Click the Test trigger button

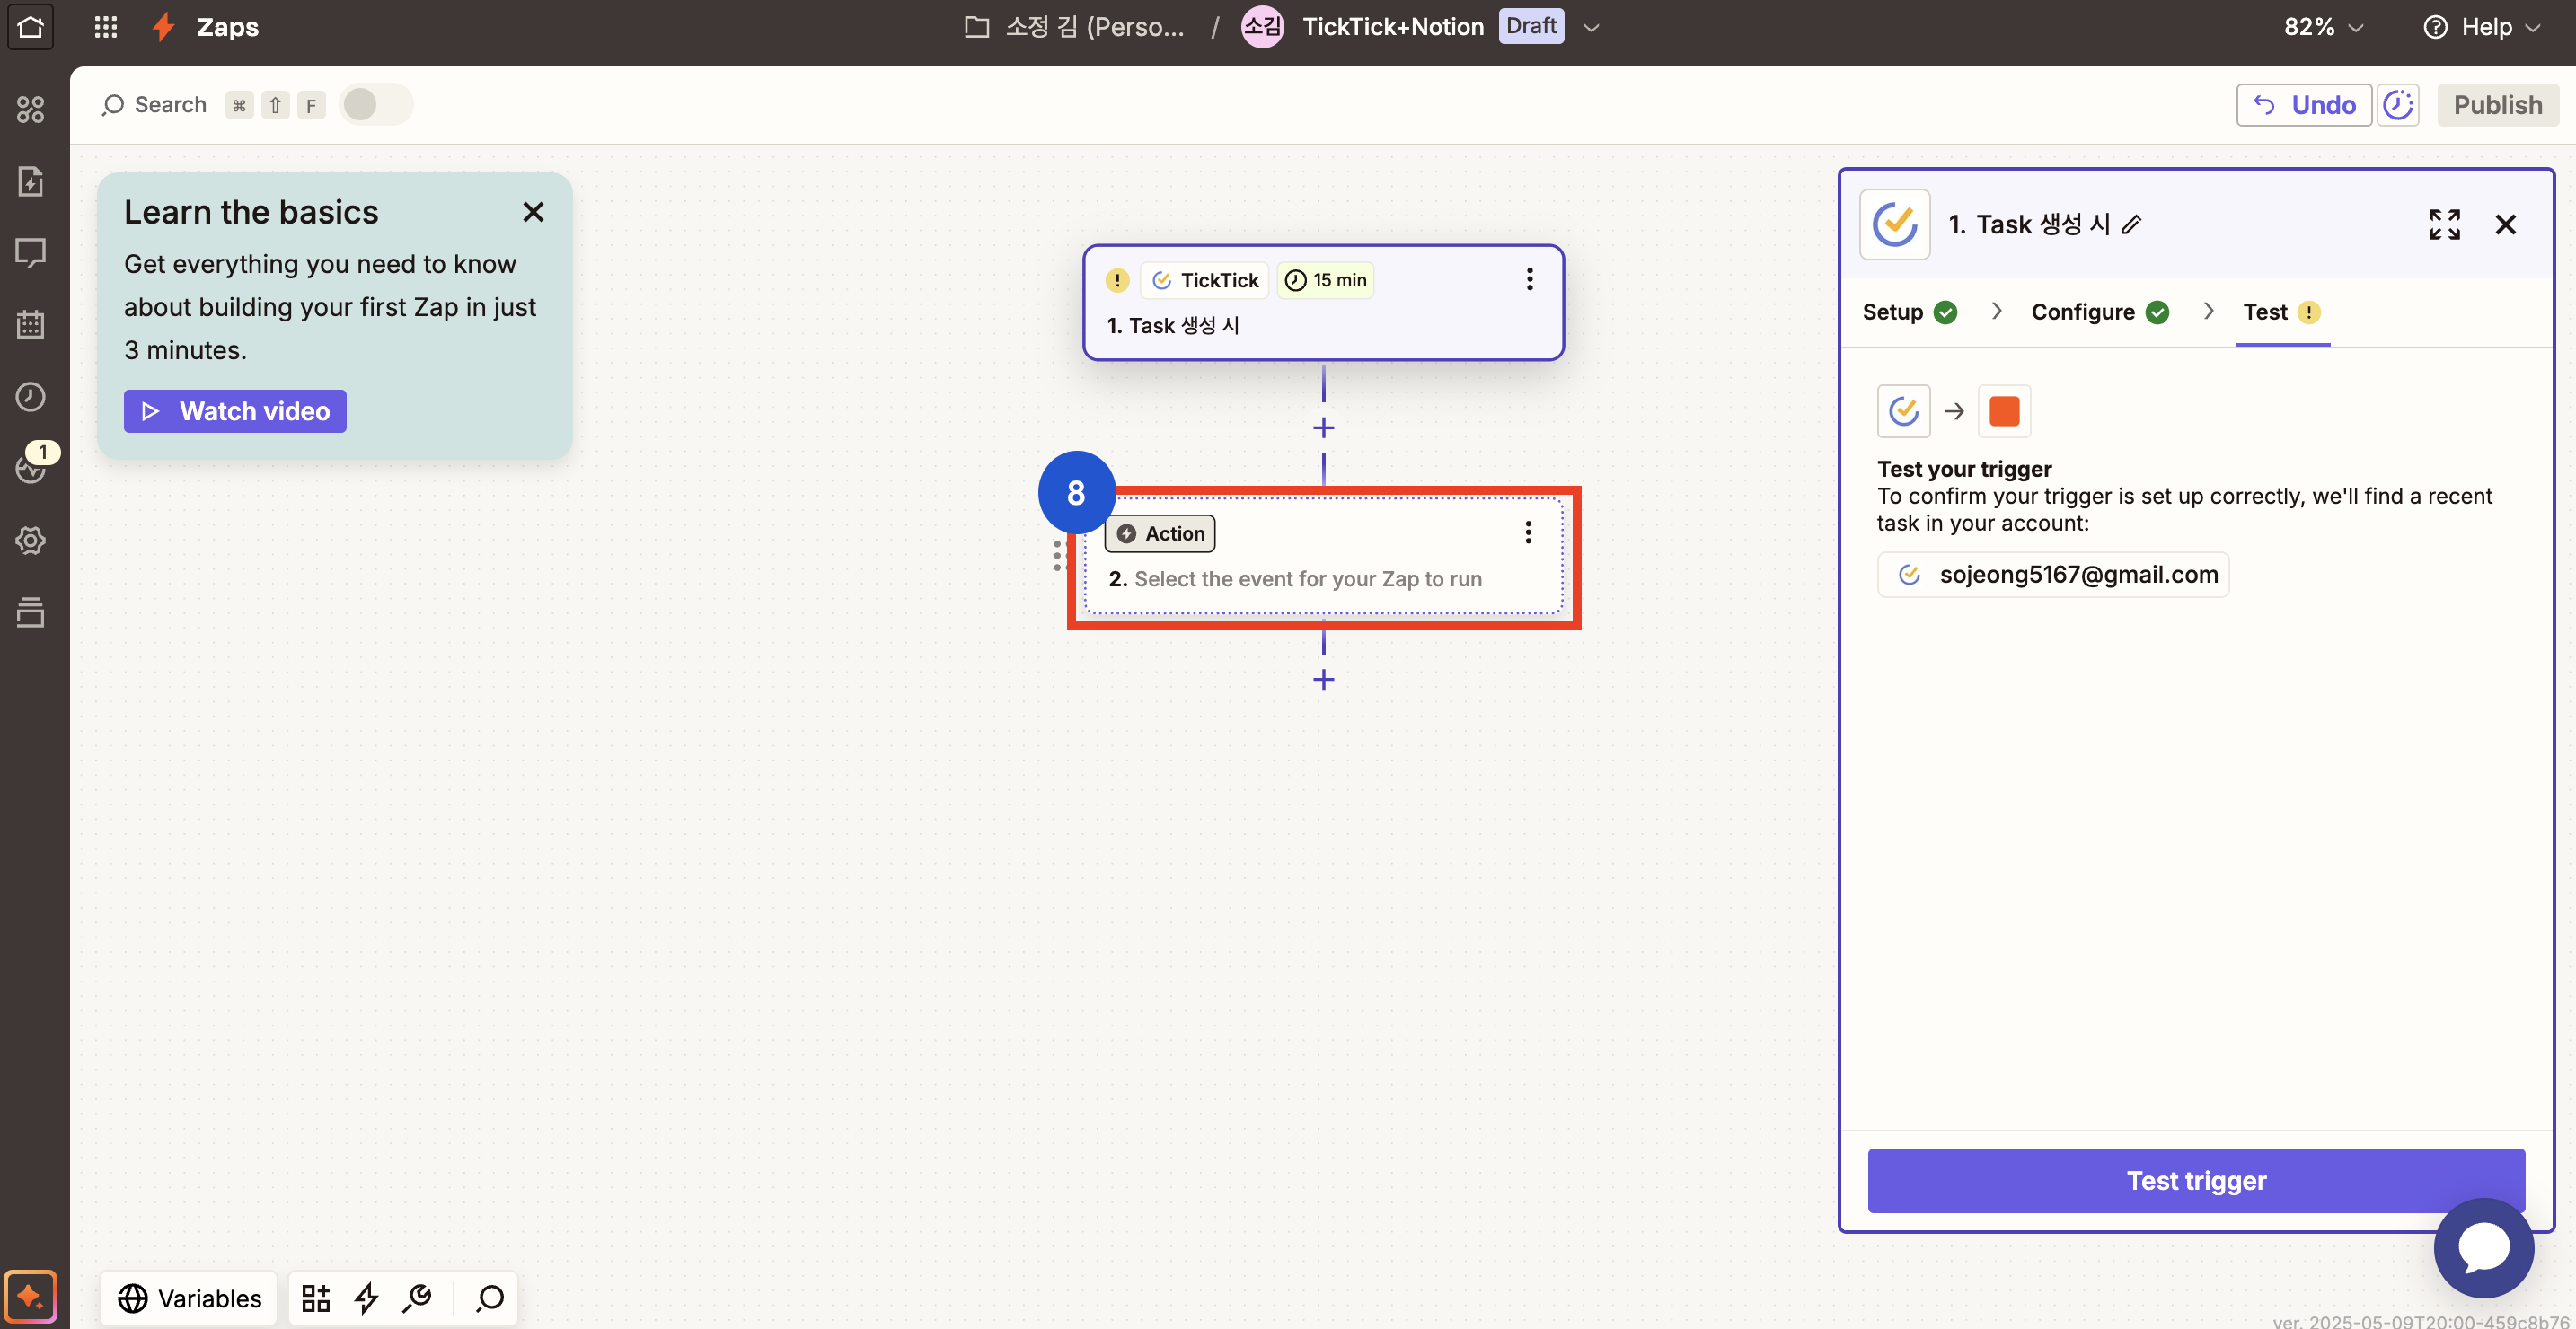coord(2196,1180)
